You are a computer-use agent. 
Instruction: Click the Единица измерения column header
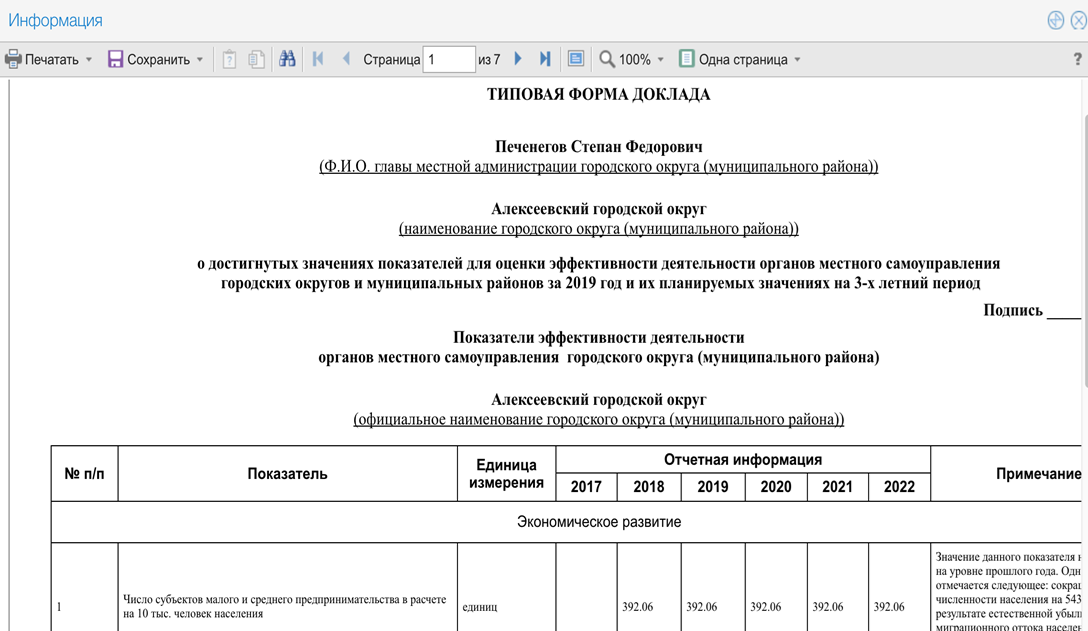pyautogui.click(x=506, y=474)
